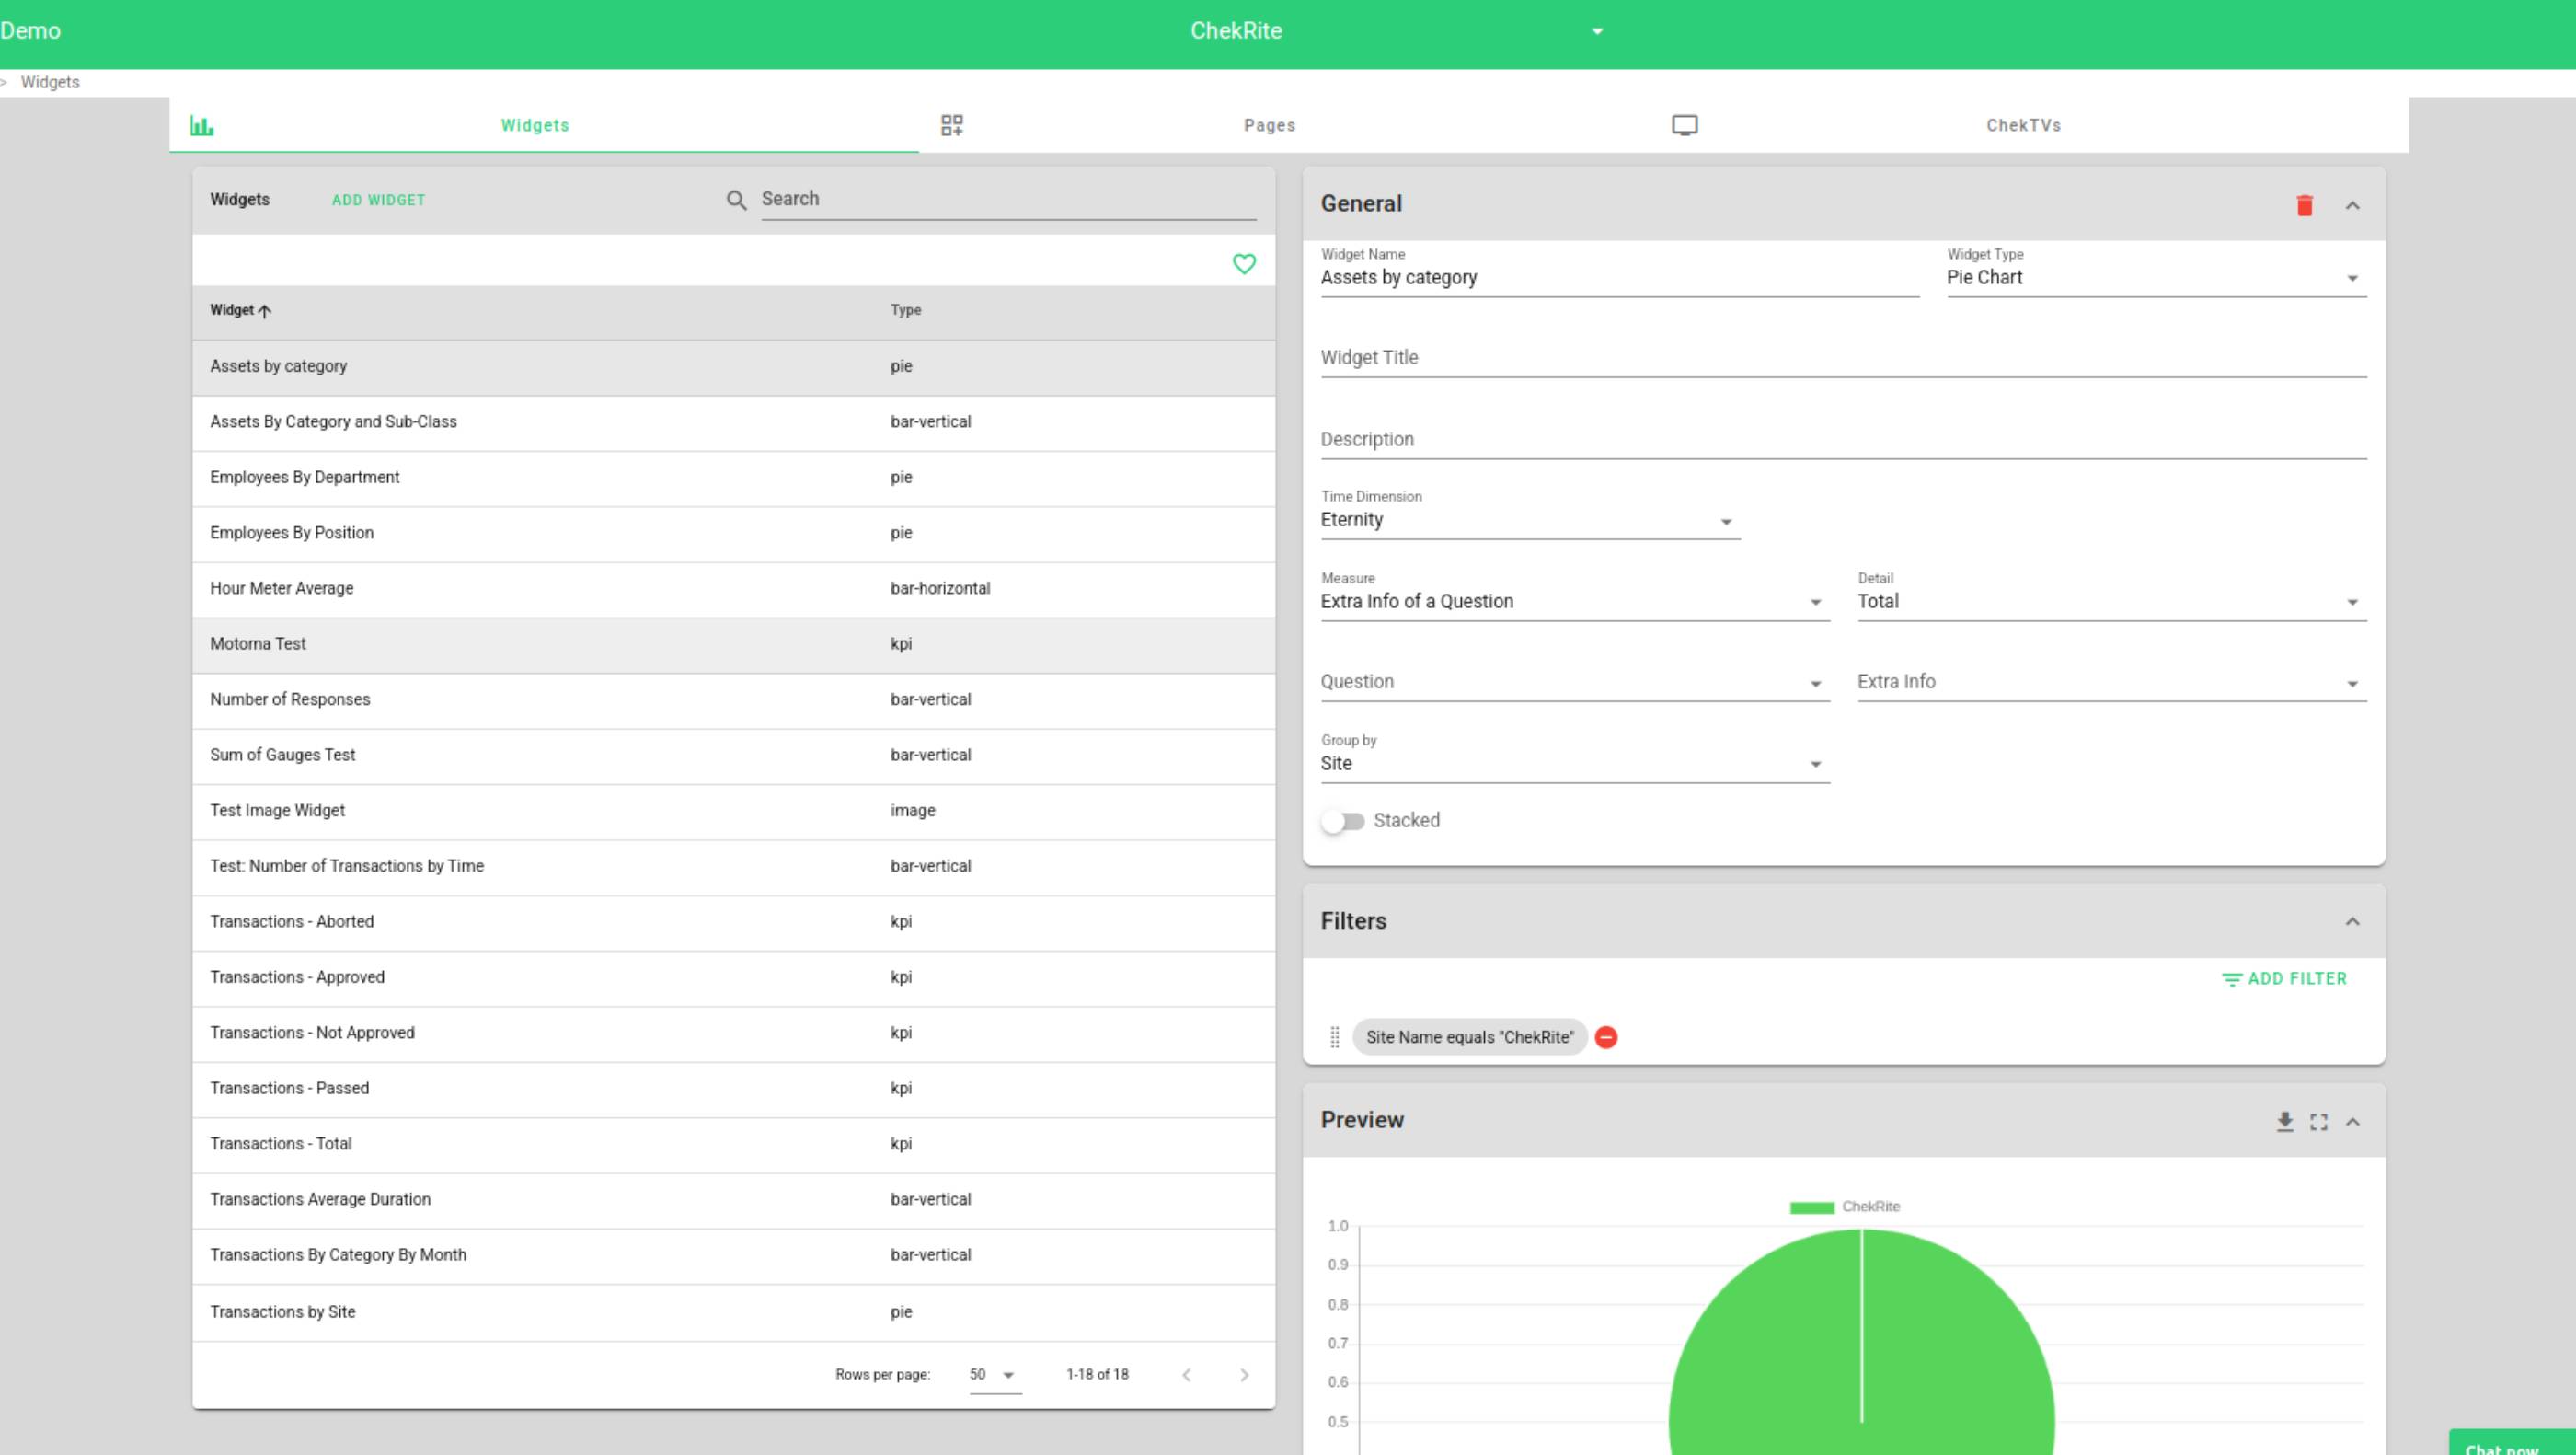Open preview in fullscreen

click(2319, 1122)
